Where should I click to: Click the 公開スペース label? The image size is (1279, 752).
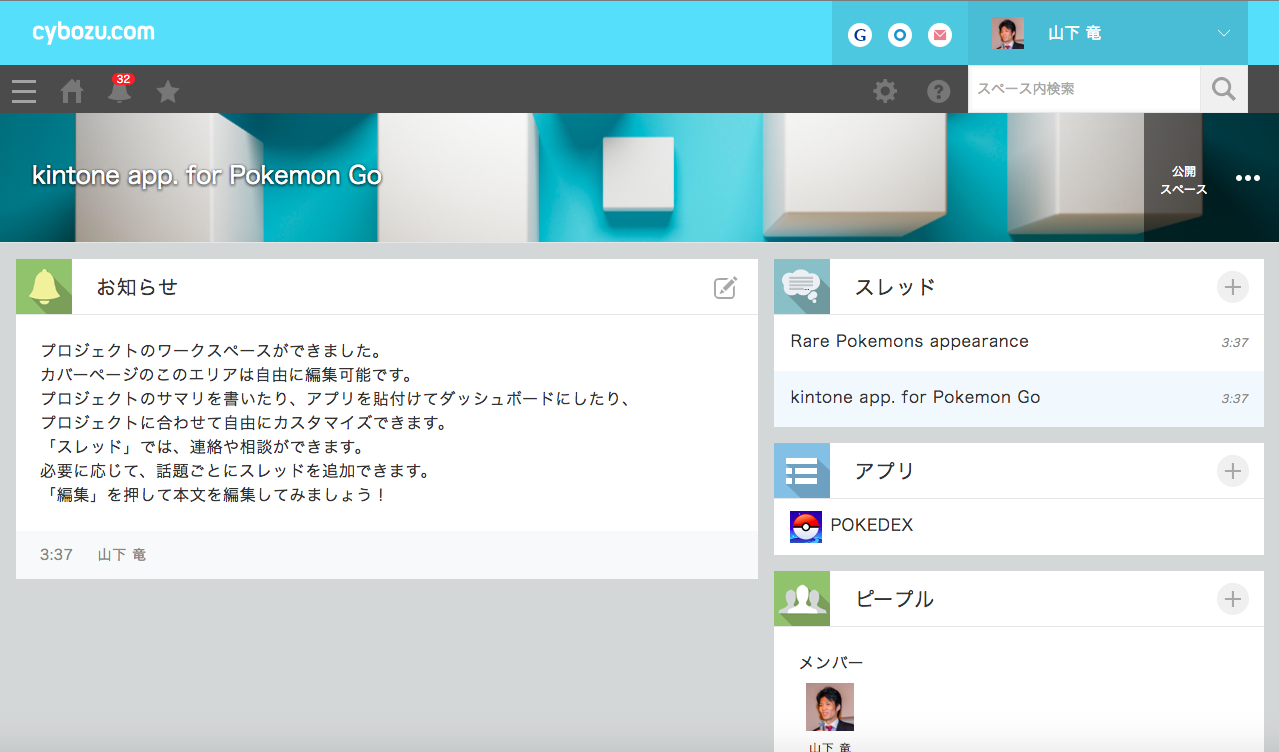click(x=1184, y=180)
